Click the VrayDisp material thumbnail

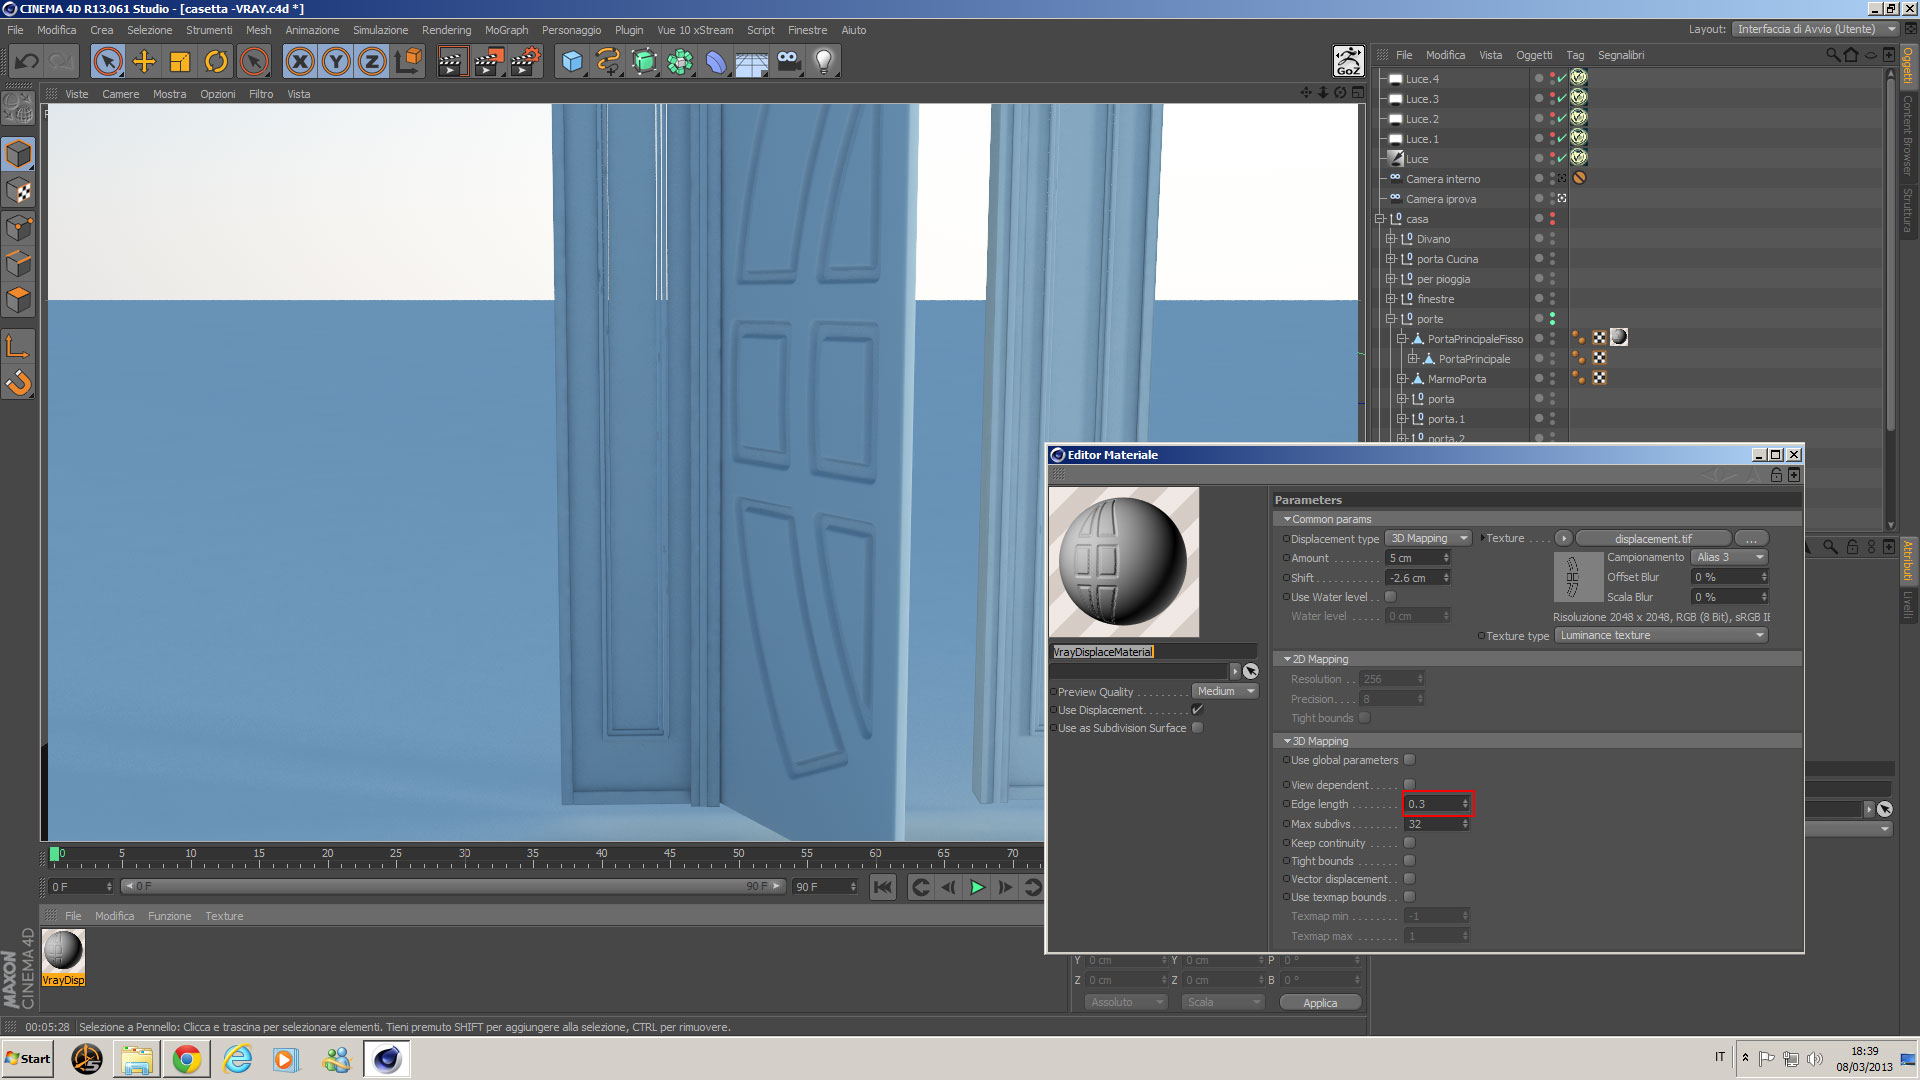63,951
